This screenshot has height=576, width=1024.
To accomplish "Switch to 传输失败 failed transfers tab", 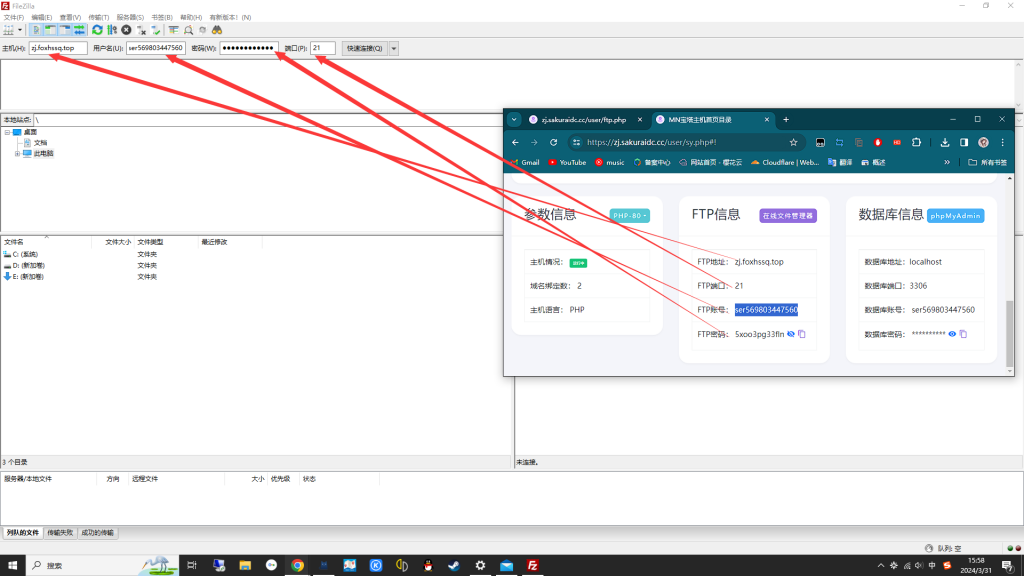I will tap(60, 533).
